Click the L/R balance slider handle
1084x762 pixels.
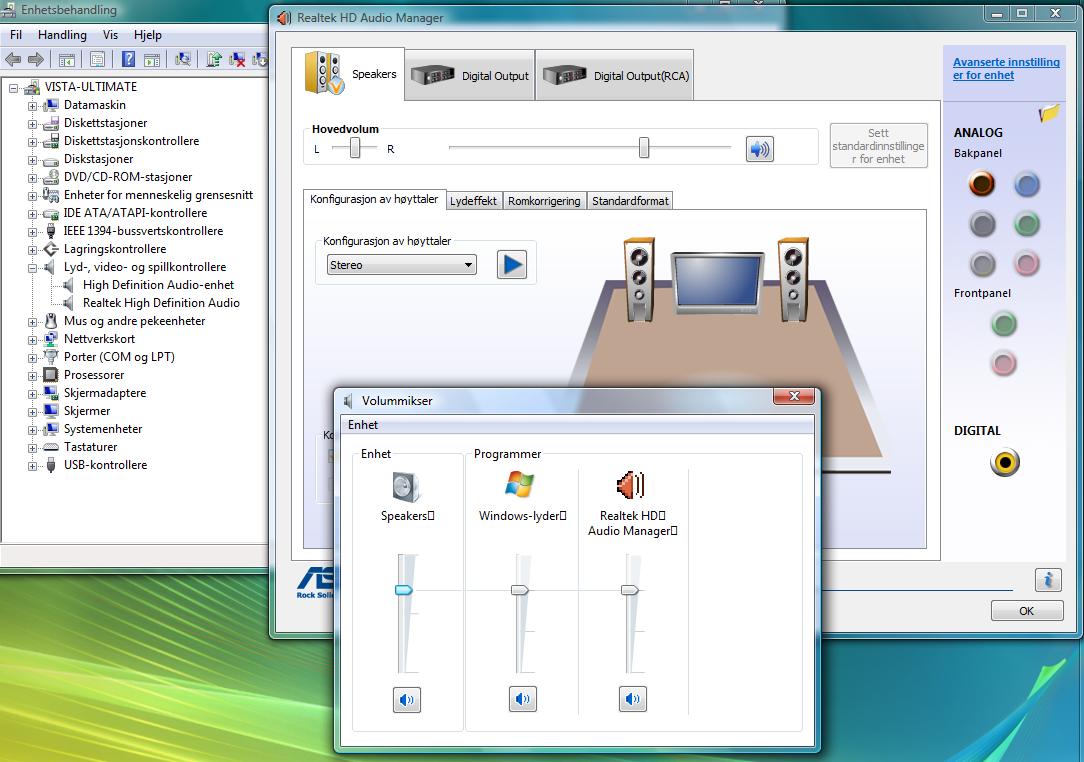(x=355, y=147)
